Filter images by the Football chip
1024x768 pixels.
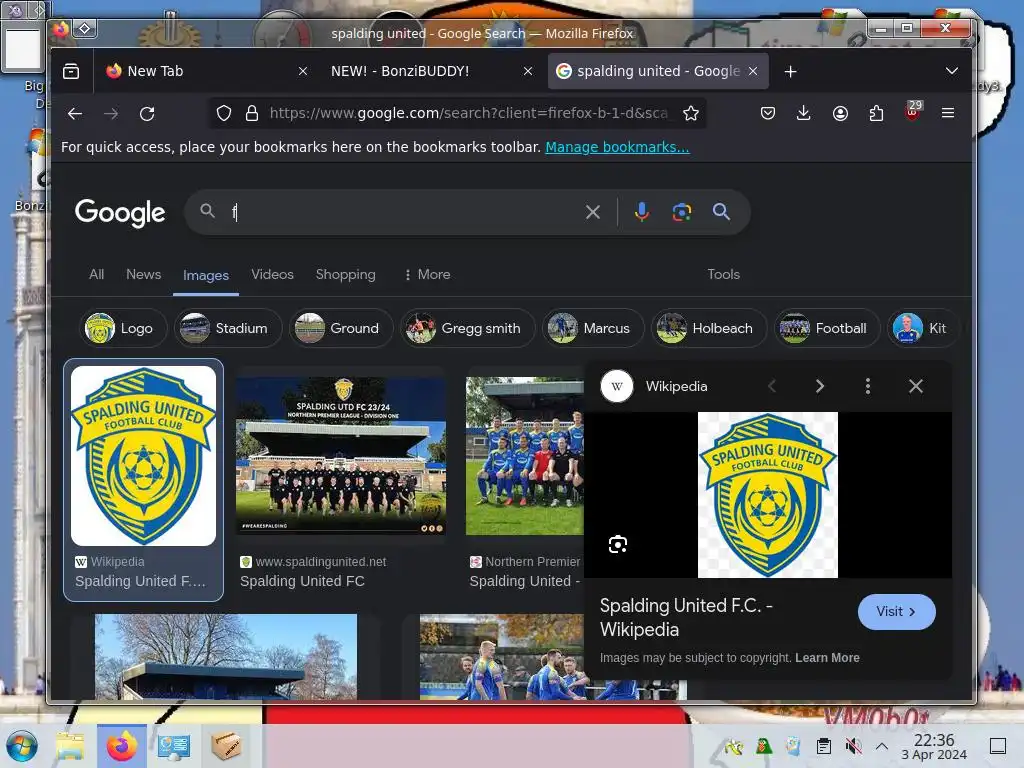pos(827,328)
